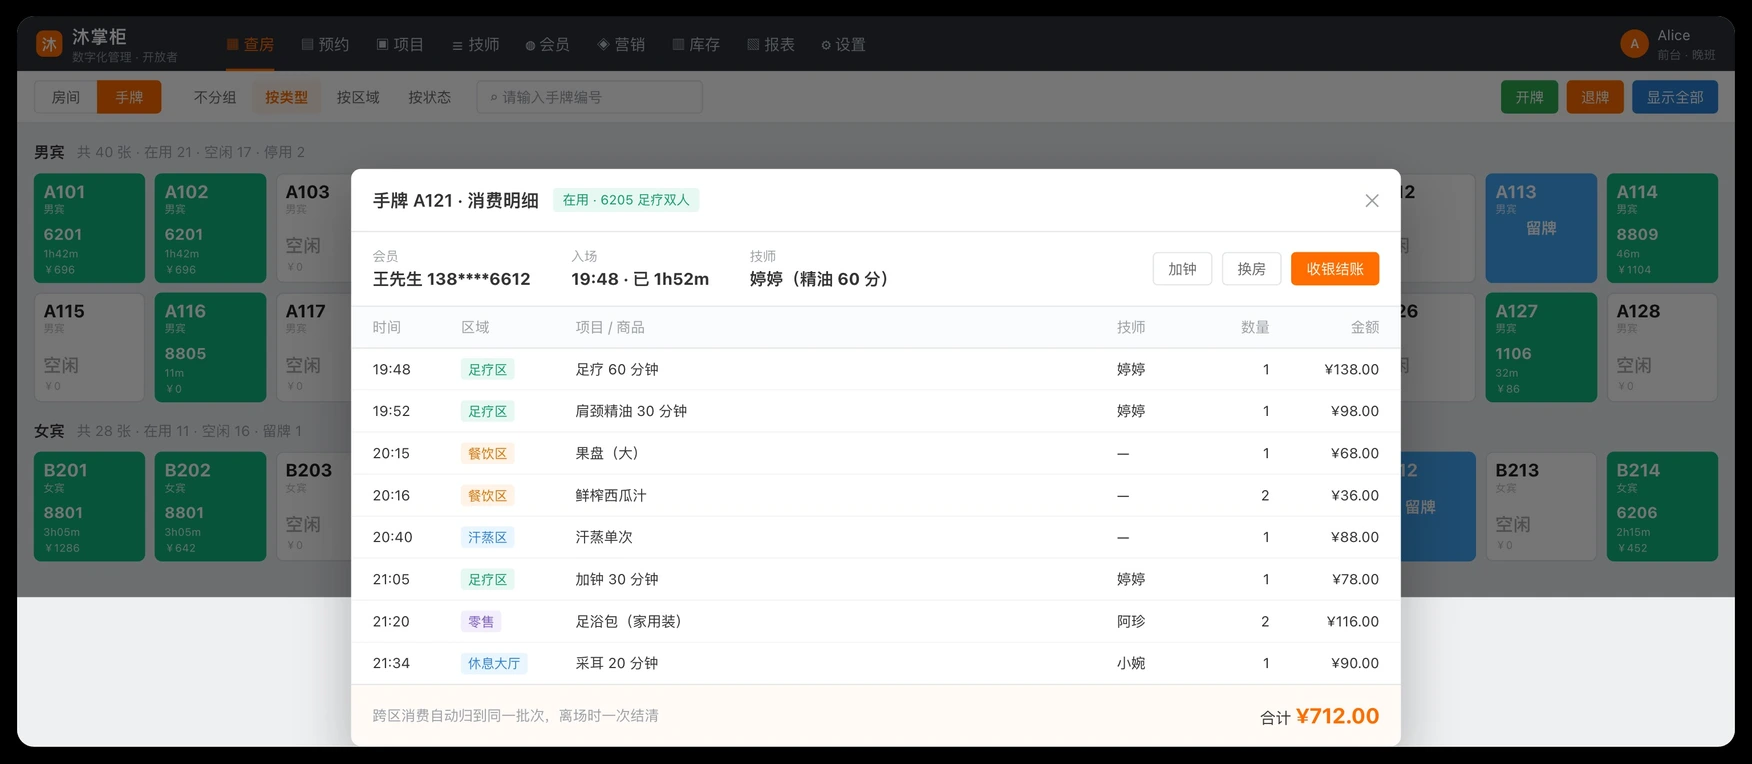Select wristband card A102
The width and height of the screenshot is (1752, 764).
pyautogui.click(x=210, y=228)
